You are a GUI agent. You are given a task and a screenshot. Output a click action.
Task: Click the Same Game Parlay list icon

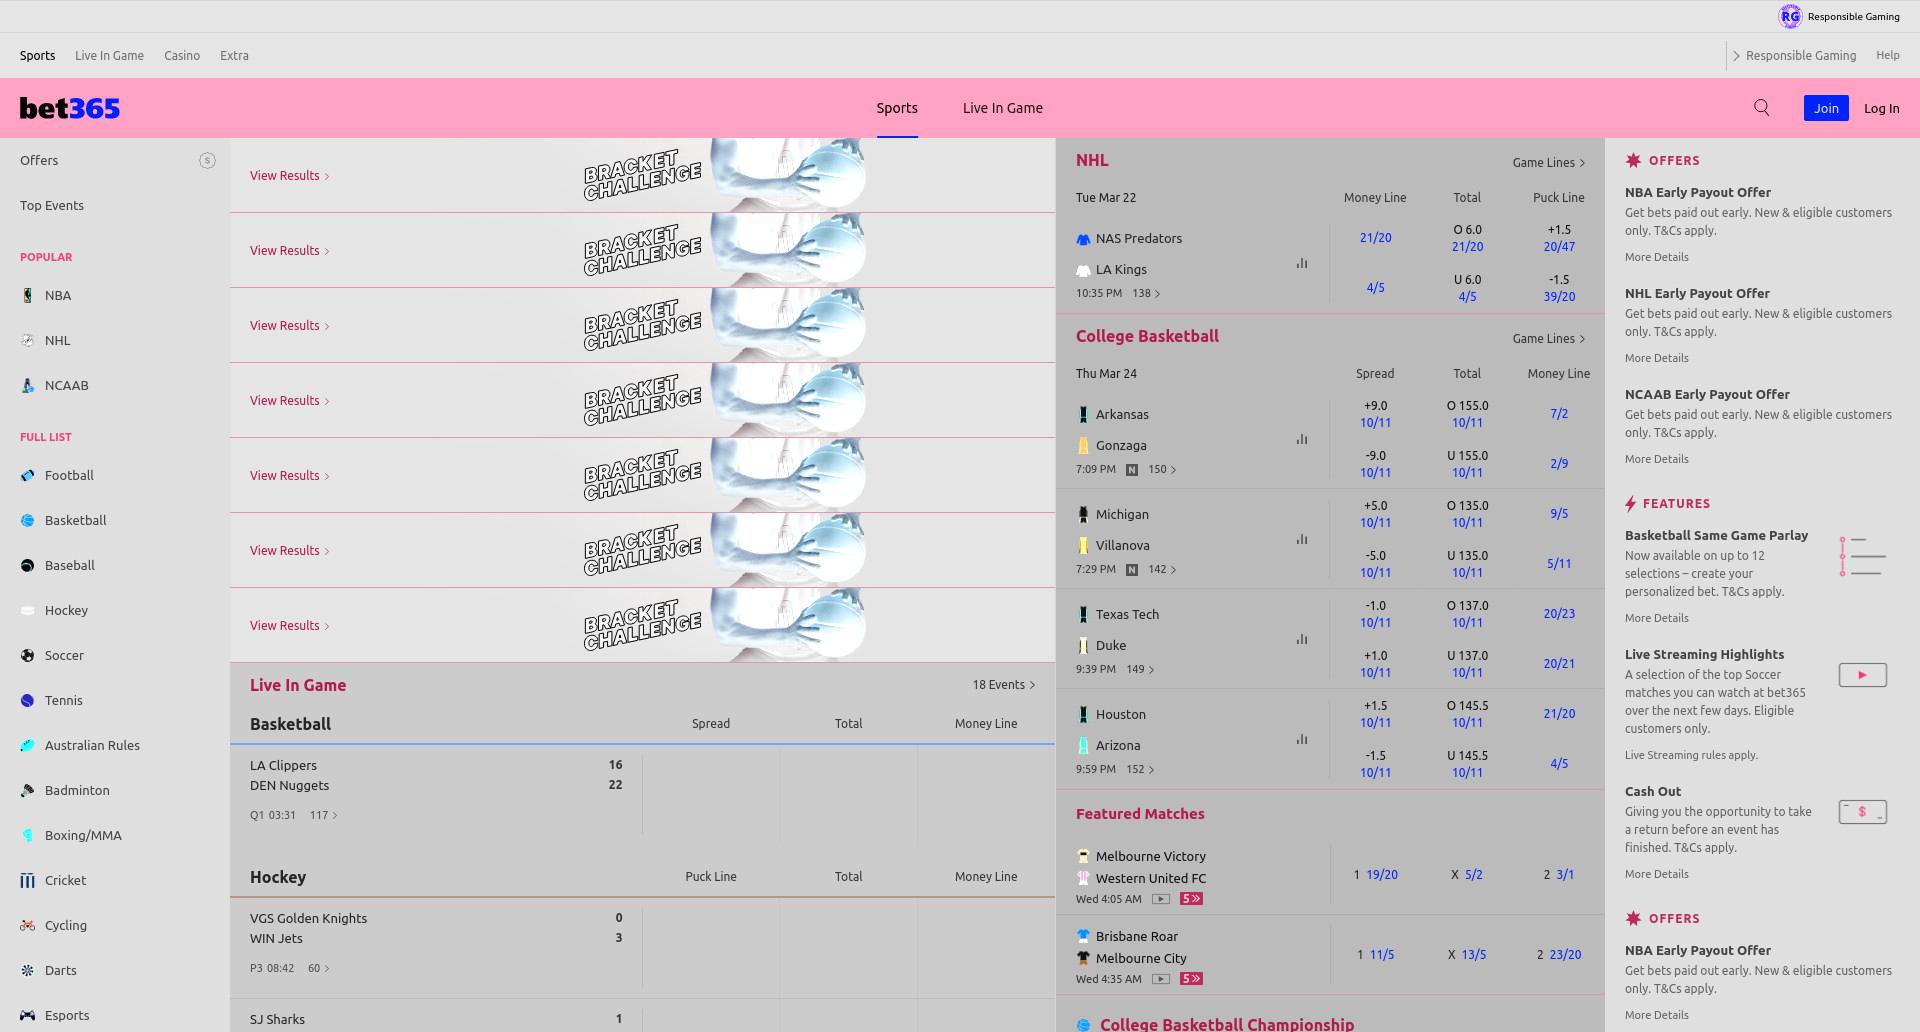click(x=1862, y=556)
